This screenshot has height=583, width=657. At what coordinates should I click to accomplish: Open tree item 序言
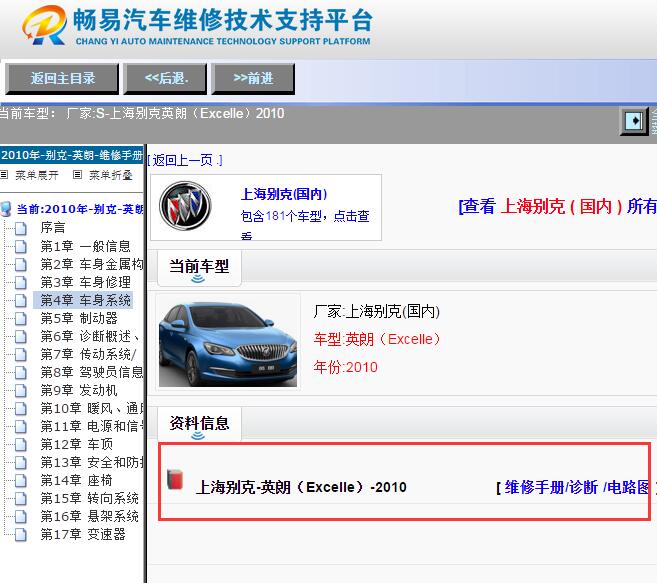[x=53, y=228]
